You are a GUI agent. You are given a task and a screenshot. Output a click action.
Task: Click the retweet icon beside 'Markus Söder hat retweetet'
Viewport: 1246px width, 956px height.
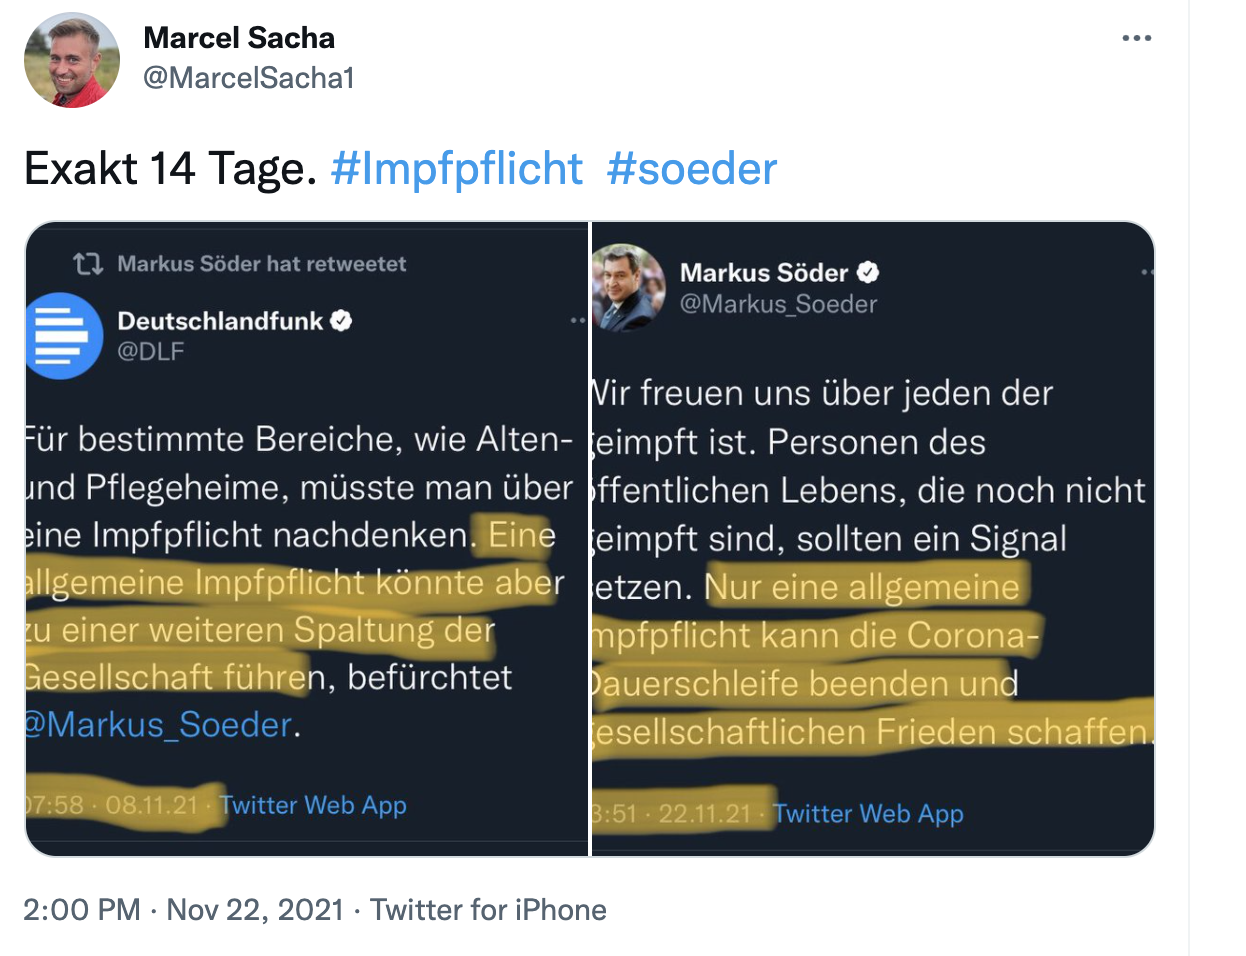pos(88,264)
